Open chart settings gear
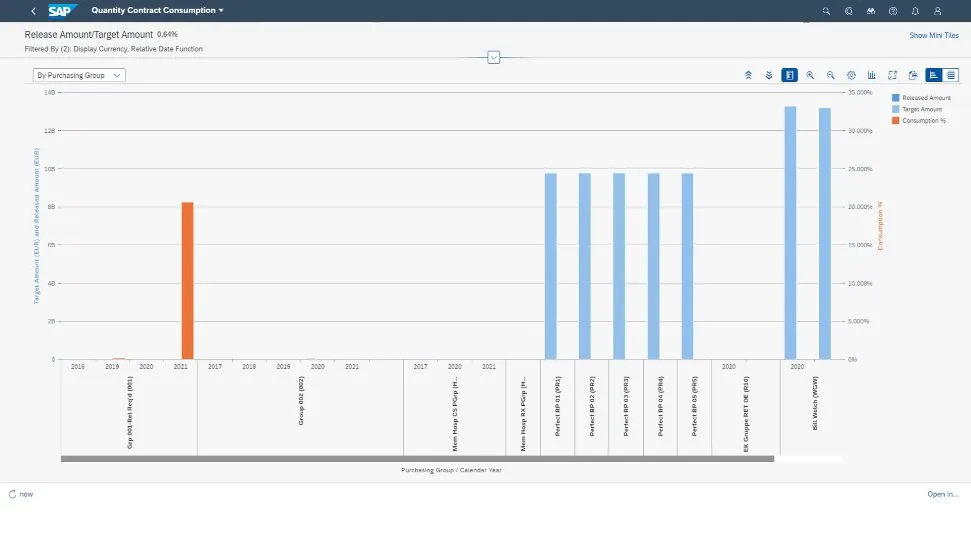Image resolution: width=971 pixels, height=545 pixels. coord(851,75)
